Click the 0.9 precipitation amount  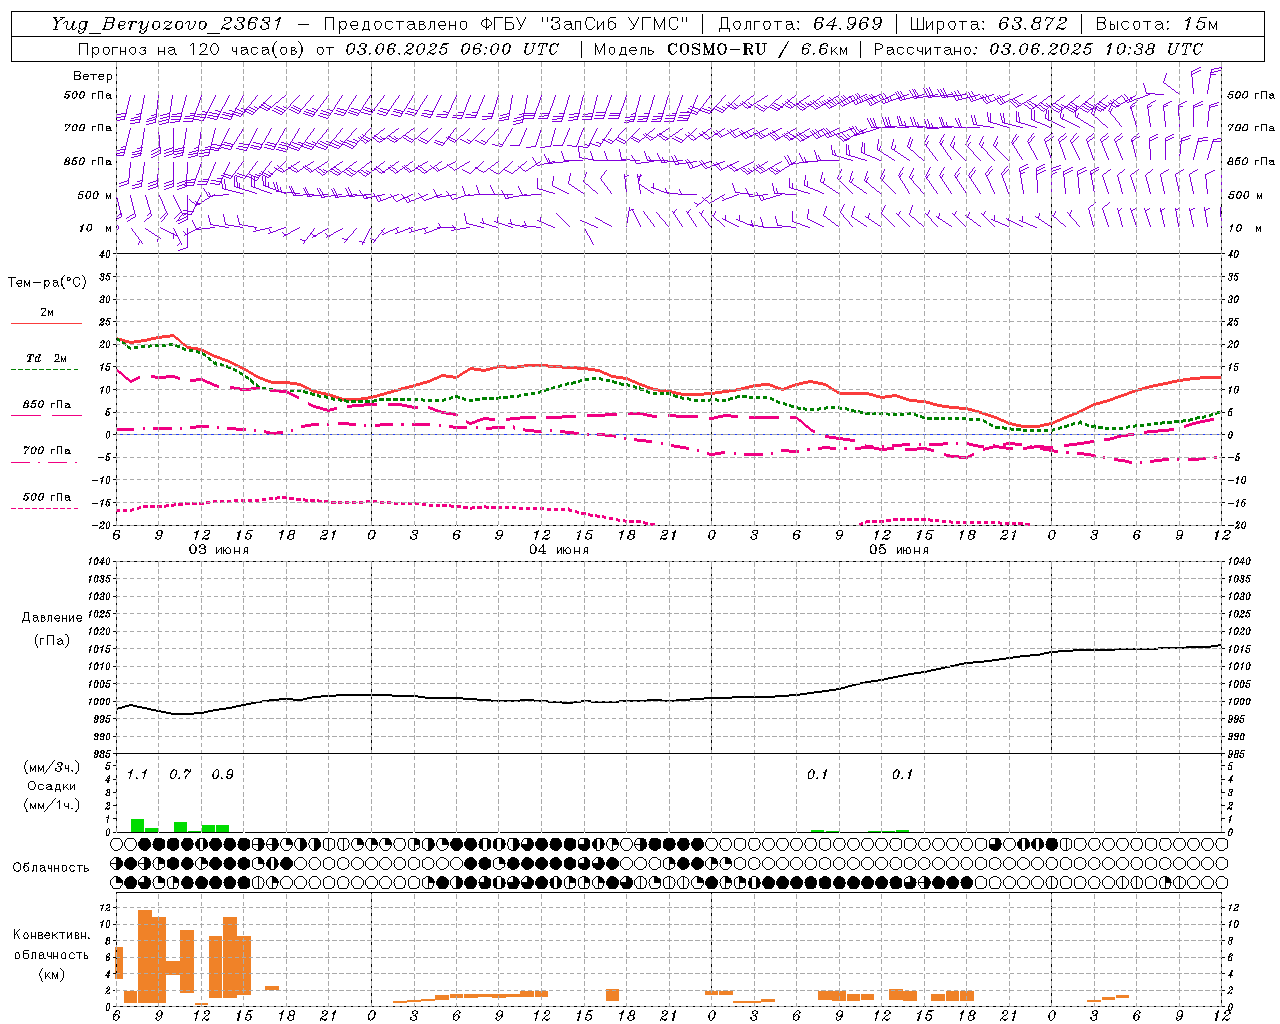coord(222,775)
